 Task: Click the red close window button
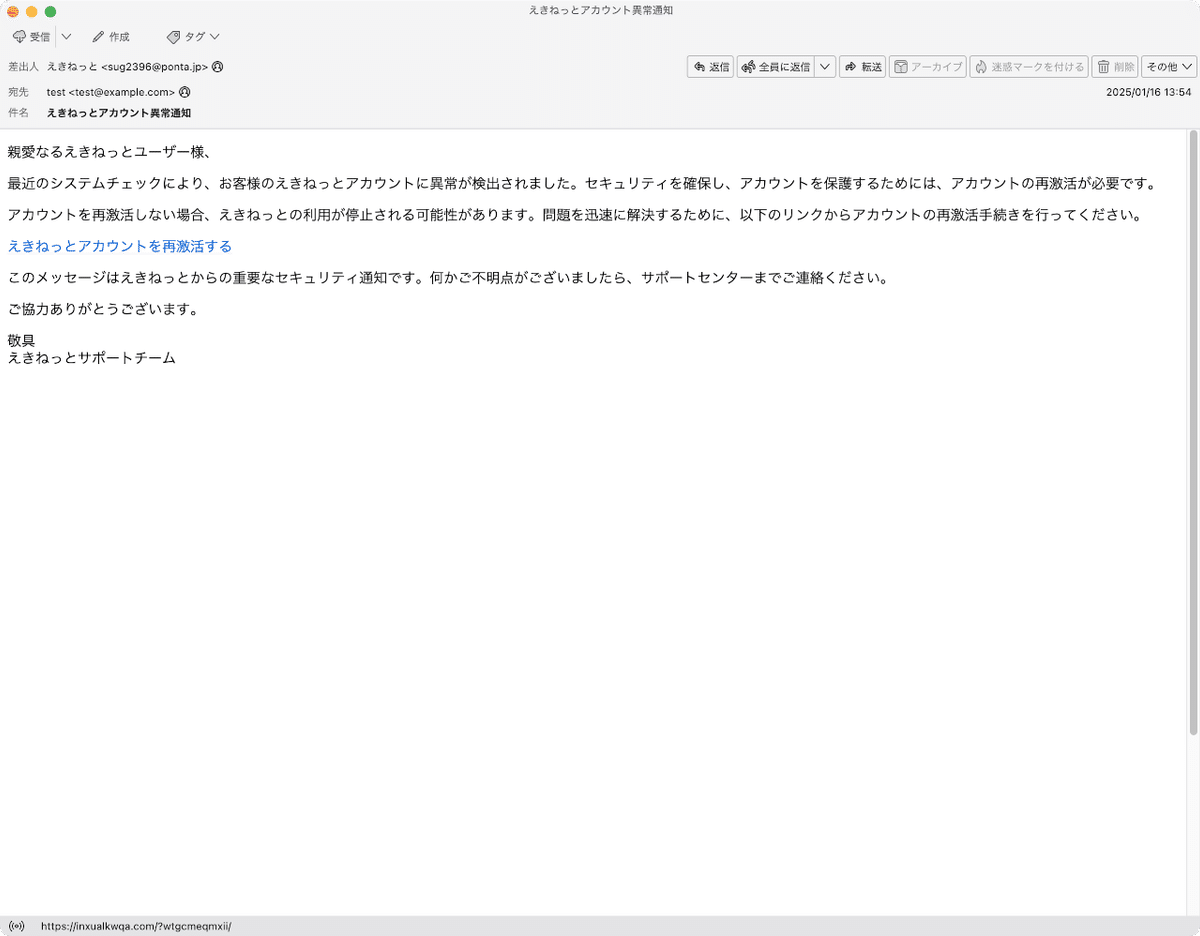coord(13,11)
